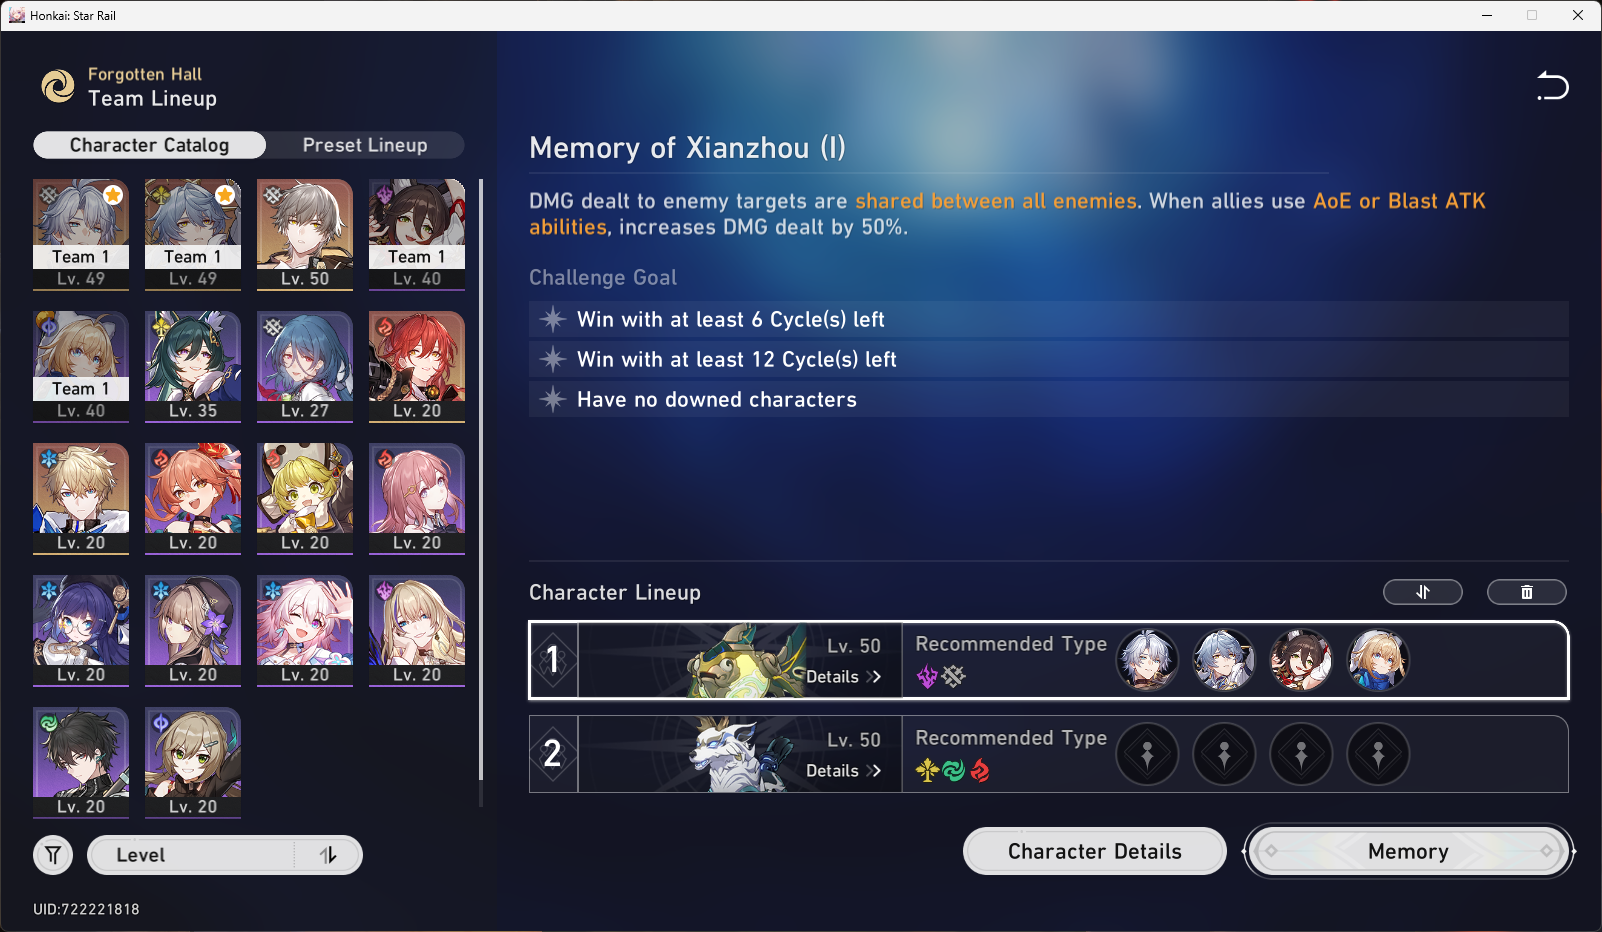Click the trash icon to clear lineup

pyautogui.click(x=1526, y=592)
